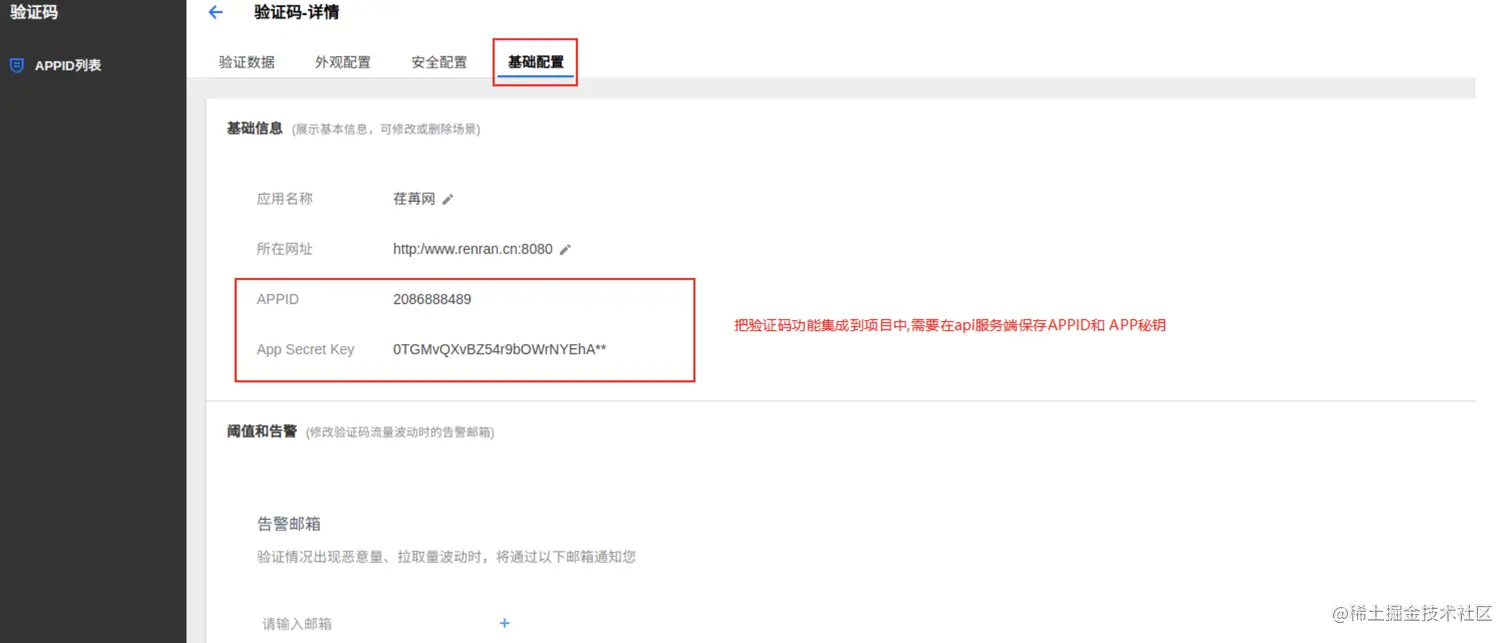Screen dimensions: 1512x643
Task: Click the 验证码 sidebar heading
Action: (34, 13)
